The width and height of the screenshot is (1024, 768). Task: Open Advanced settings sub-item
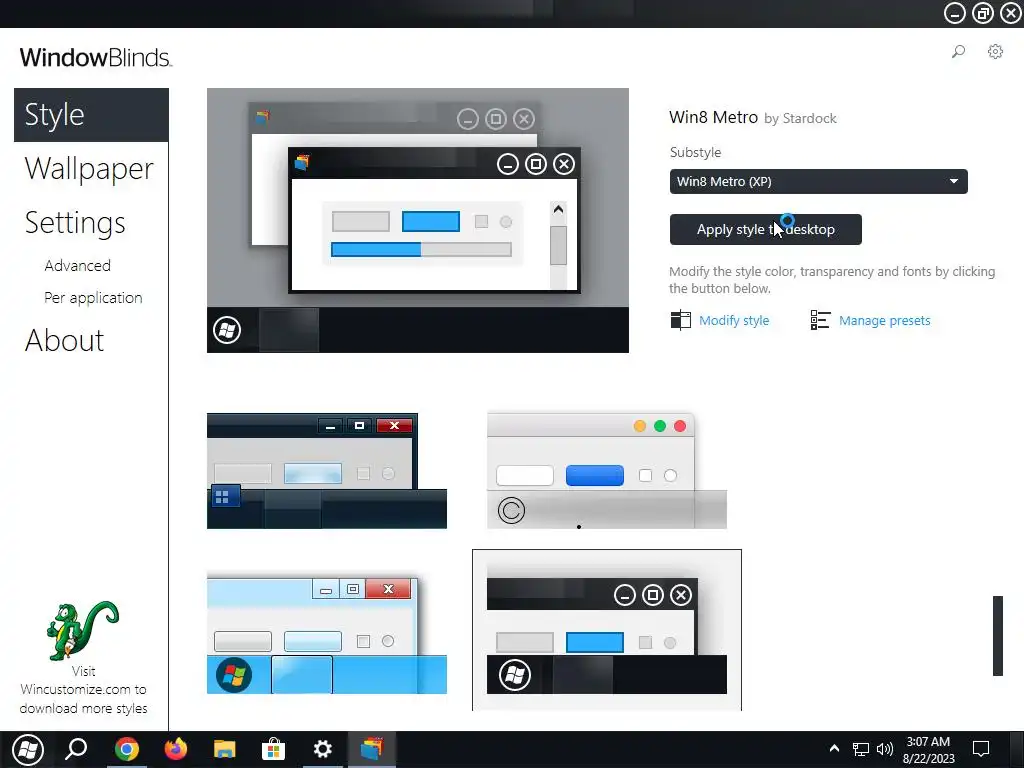click(x=78, y=266)
